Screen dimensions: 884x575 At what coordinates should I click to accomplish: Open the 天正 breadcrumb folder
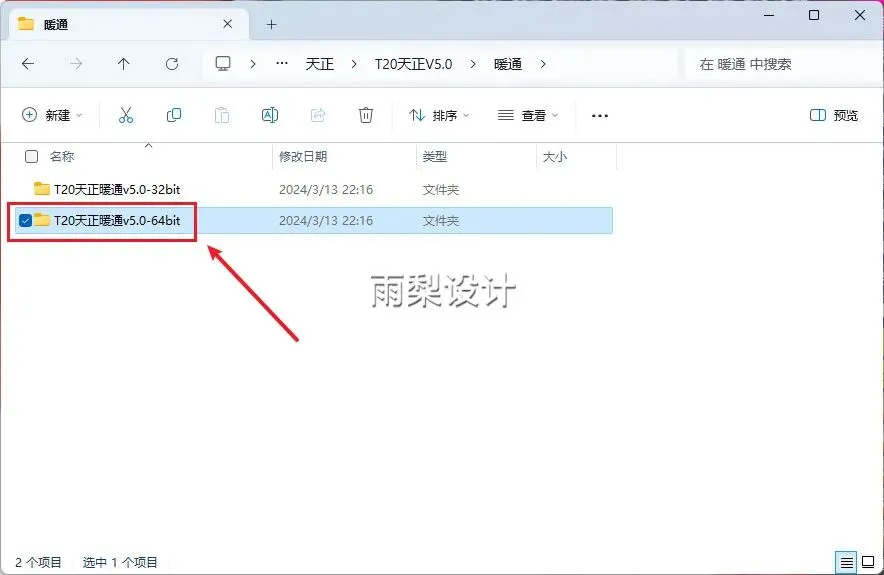(x=320, y=64)
